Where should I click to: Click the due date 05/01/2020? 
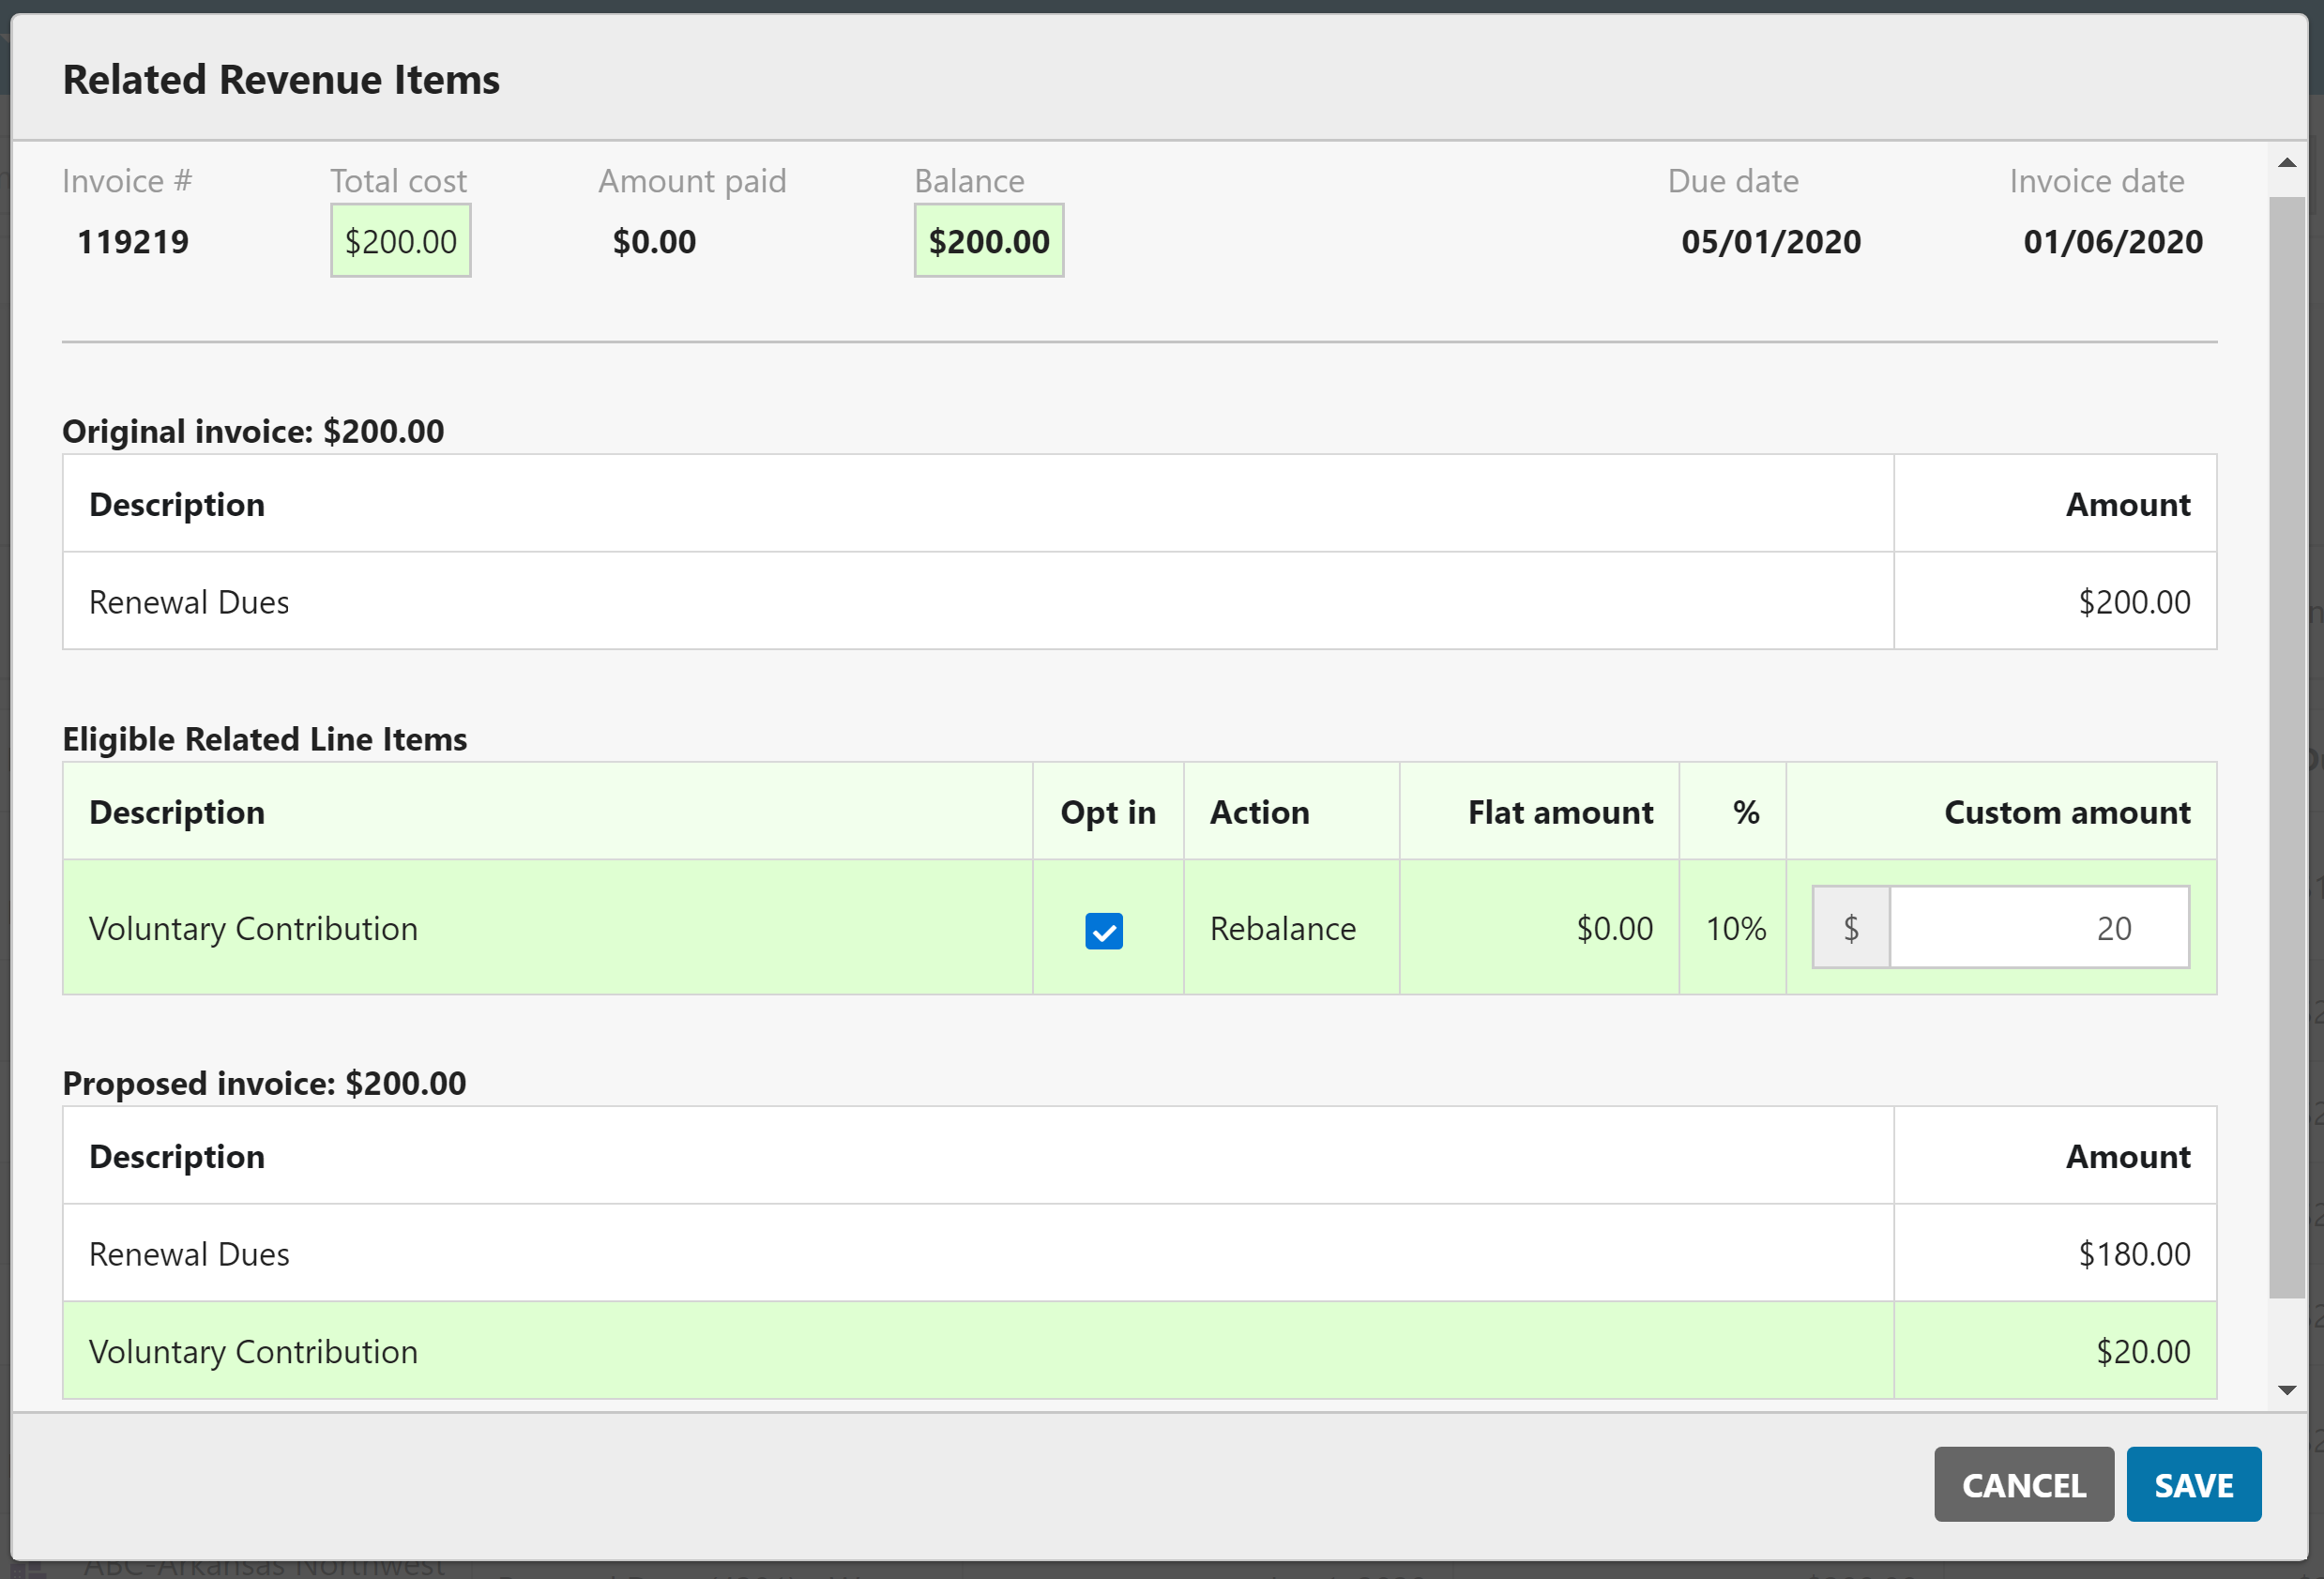pos(1769,240)
